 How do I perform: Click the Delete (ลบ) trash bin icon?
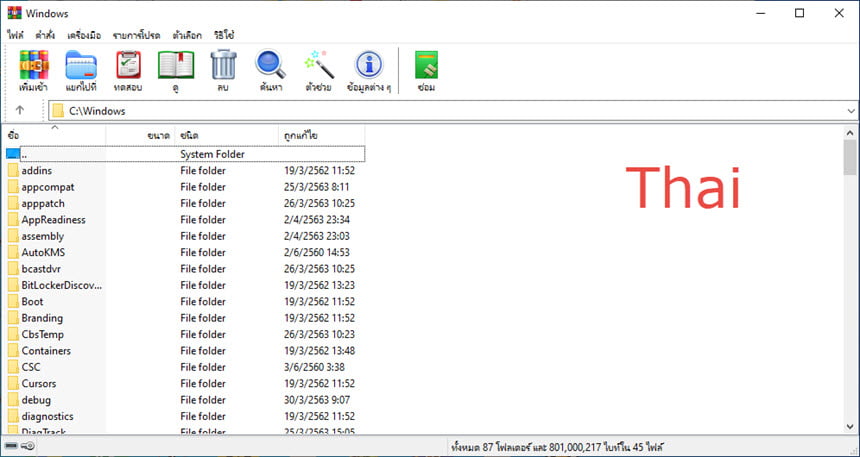coord(223,65)
